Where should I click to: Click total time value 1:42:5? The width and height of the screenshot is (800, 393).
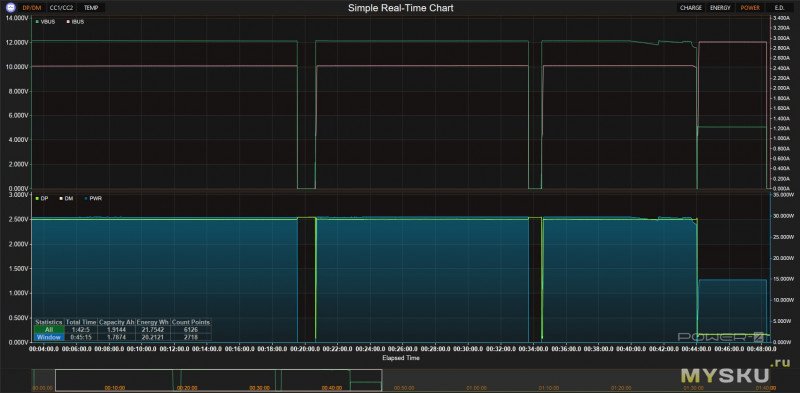(x=81, y=330)
